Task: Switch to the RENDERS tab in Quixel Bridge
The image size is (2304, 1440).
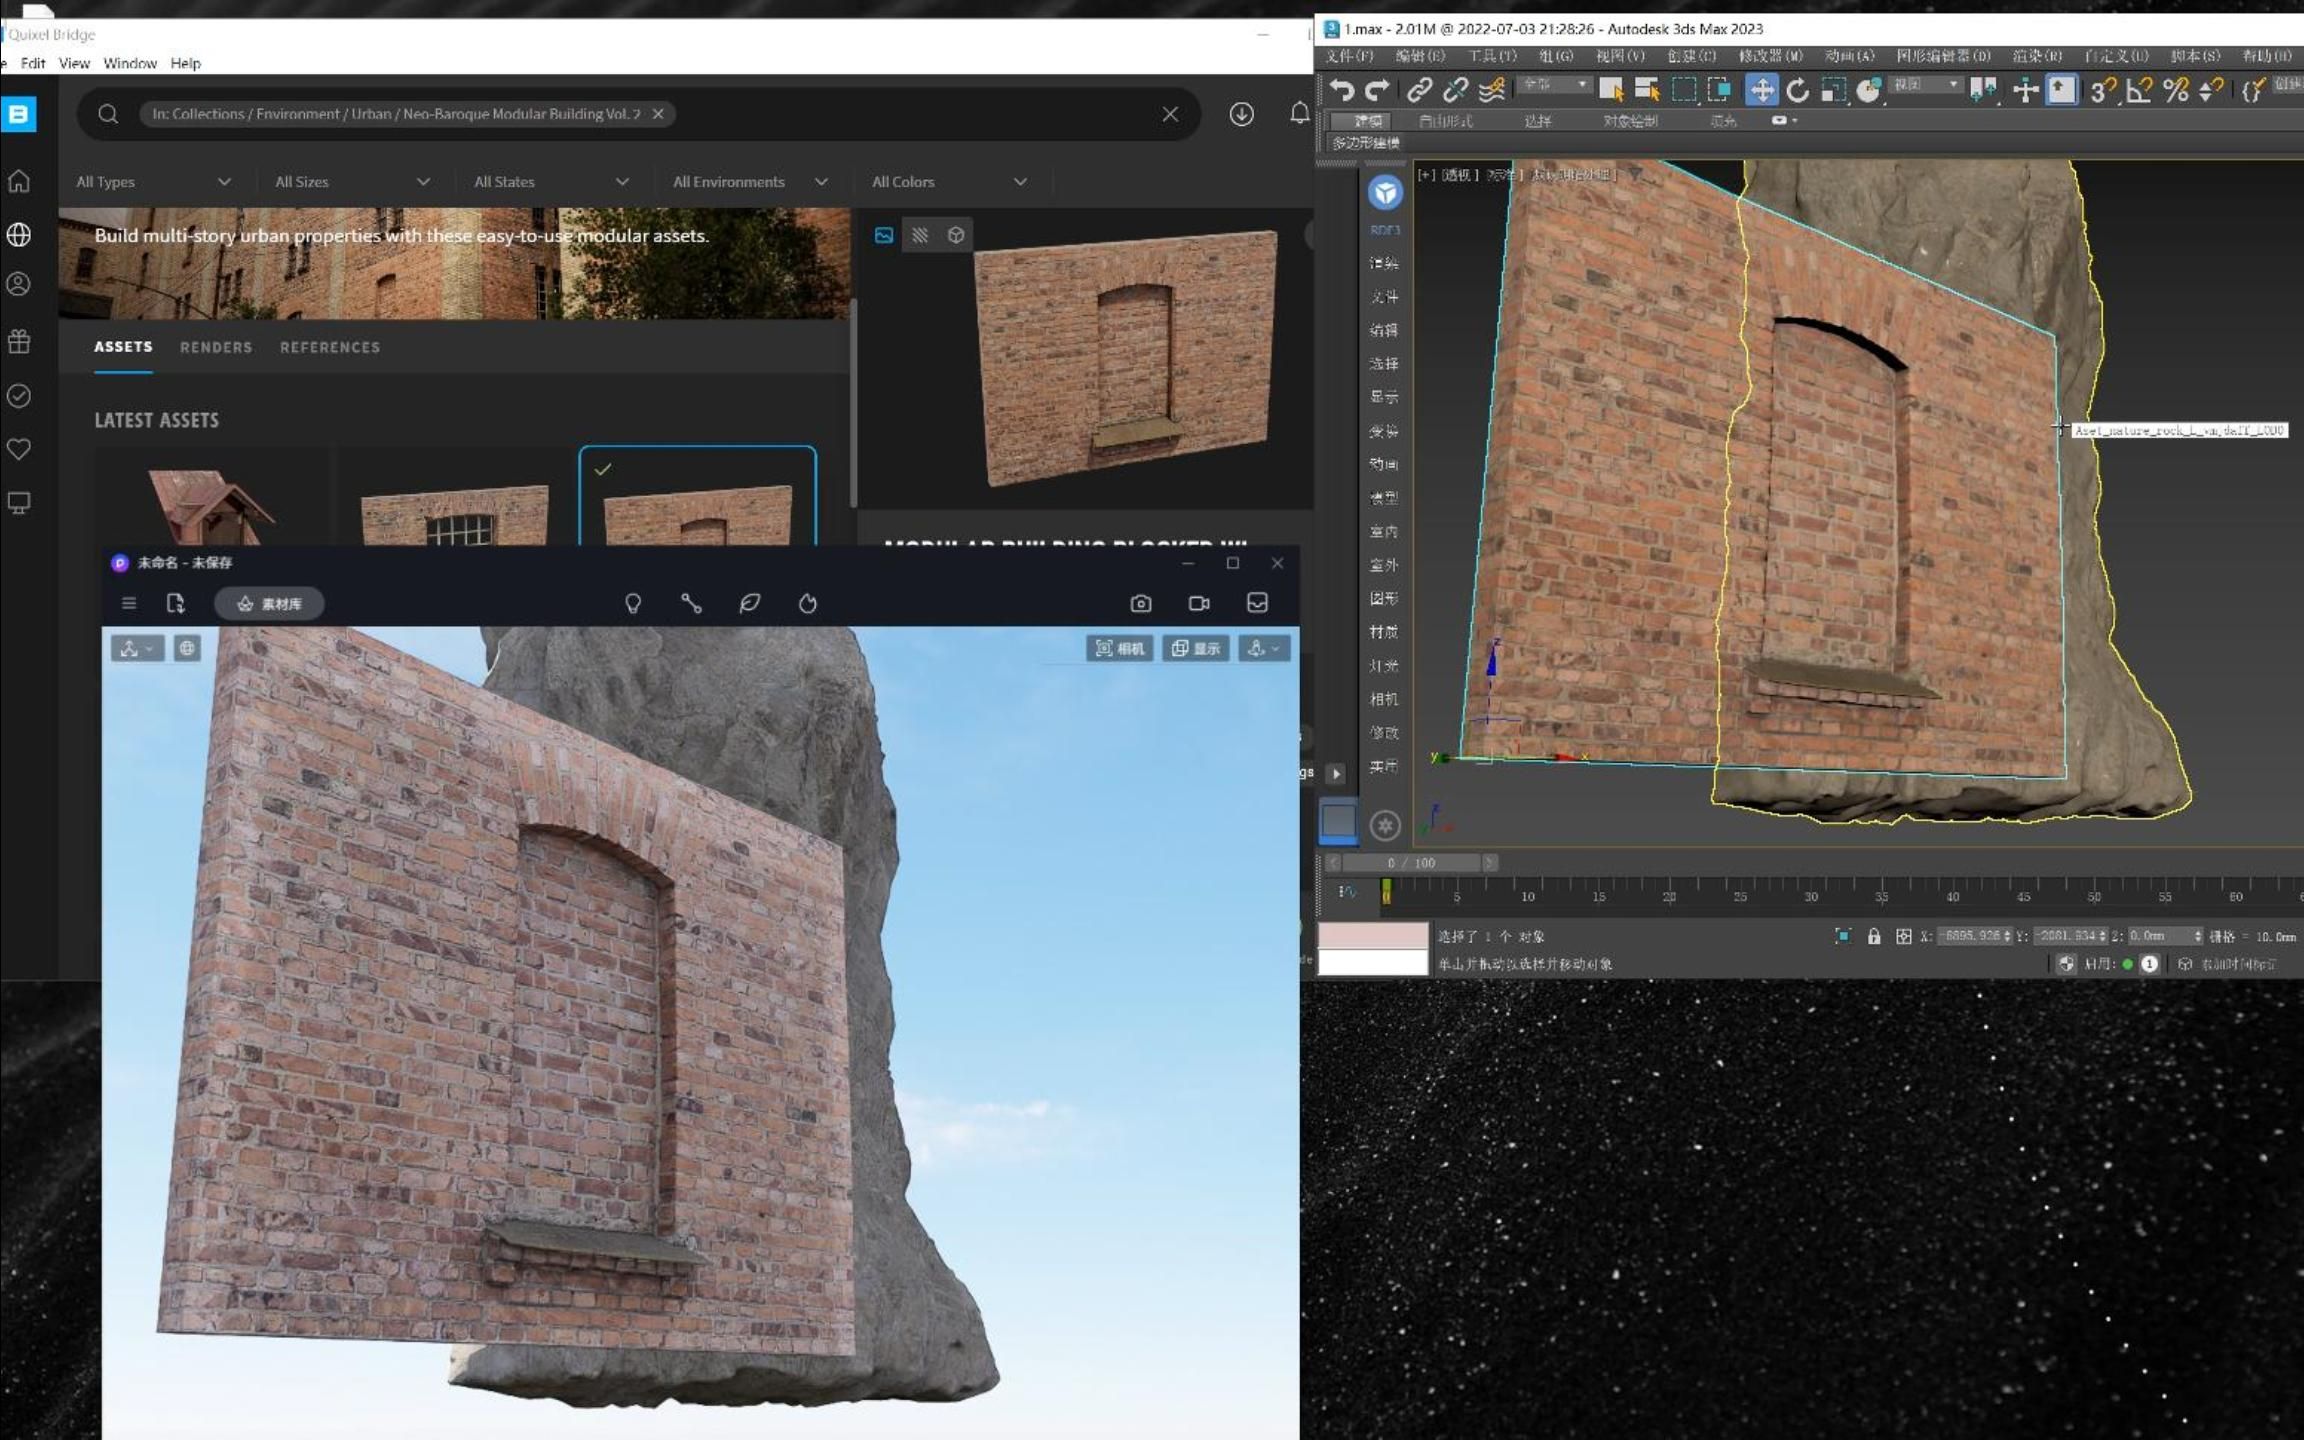Action: pos(215,347)
